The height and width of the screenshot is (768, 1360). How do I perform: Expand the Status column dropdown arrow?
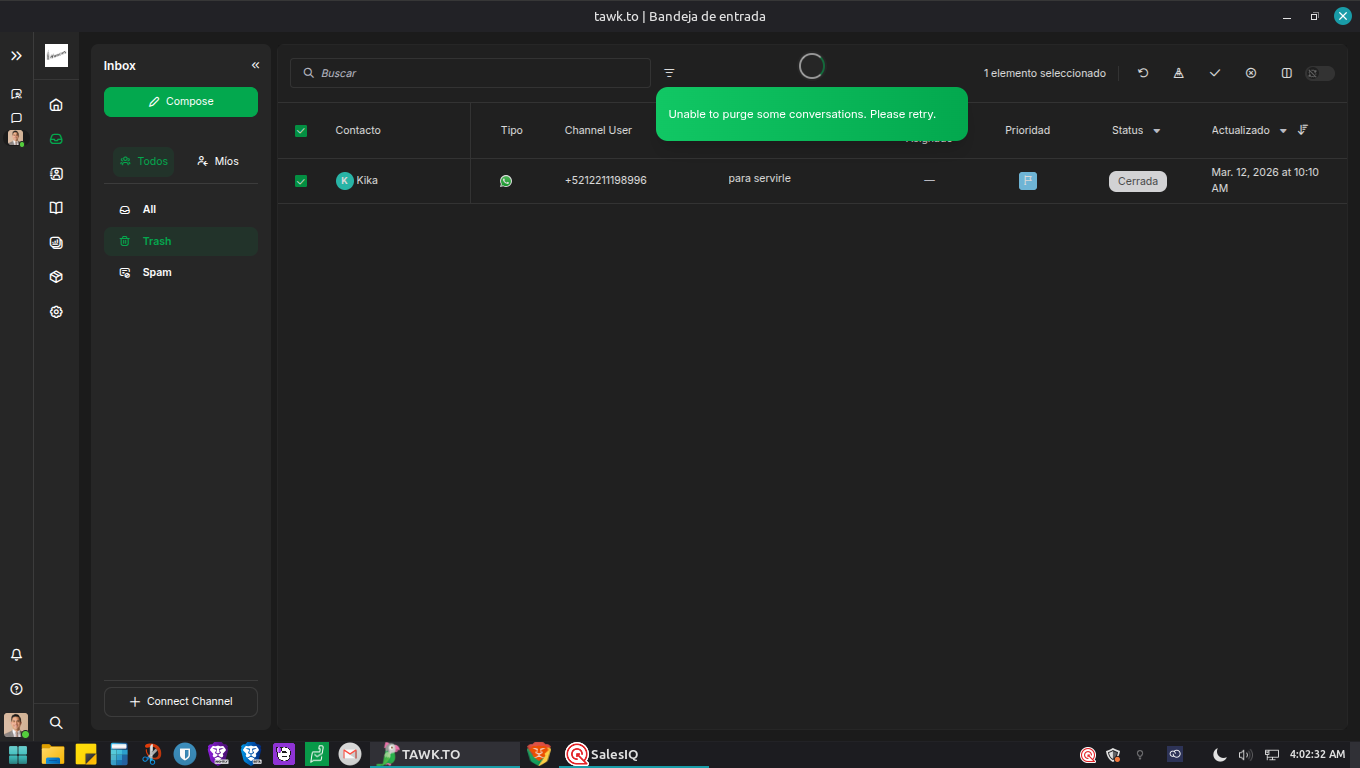pyautogui.click(x=1157, y=131)
